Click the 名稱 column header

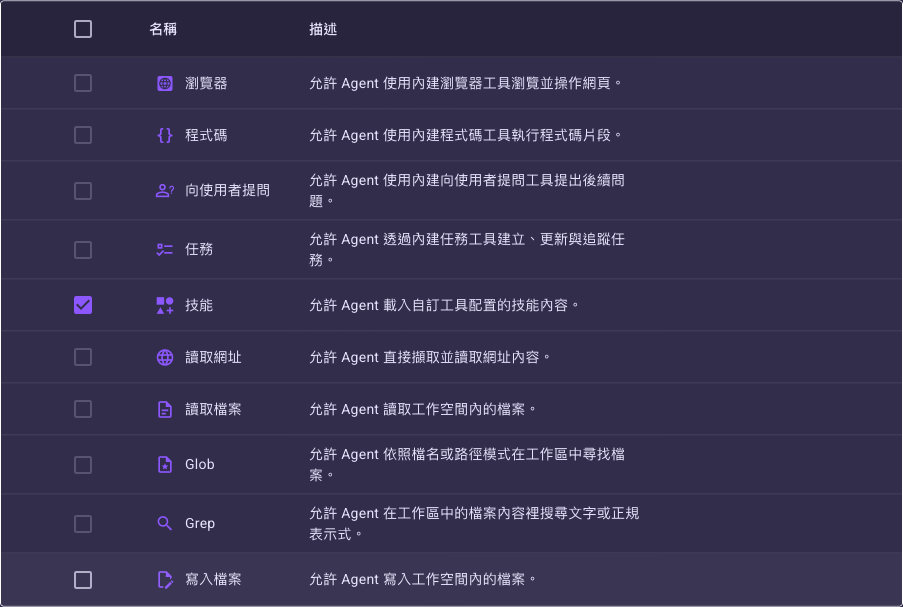coord(163,29)
